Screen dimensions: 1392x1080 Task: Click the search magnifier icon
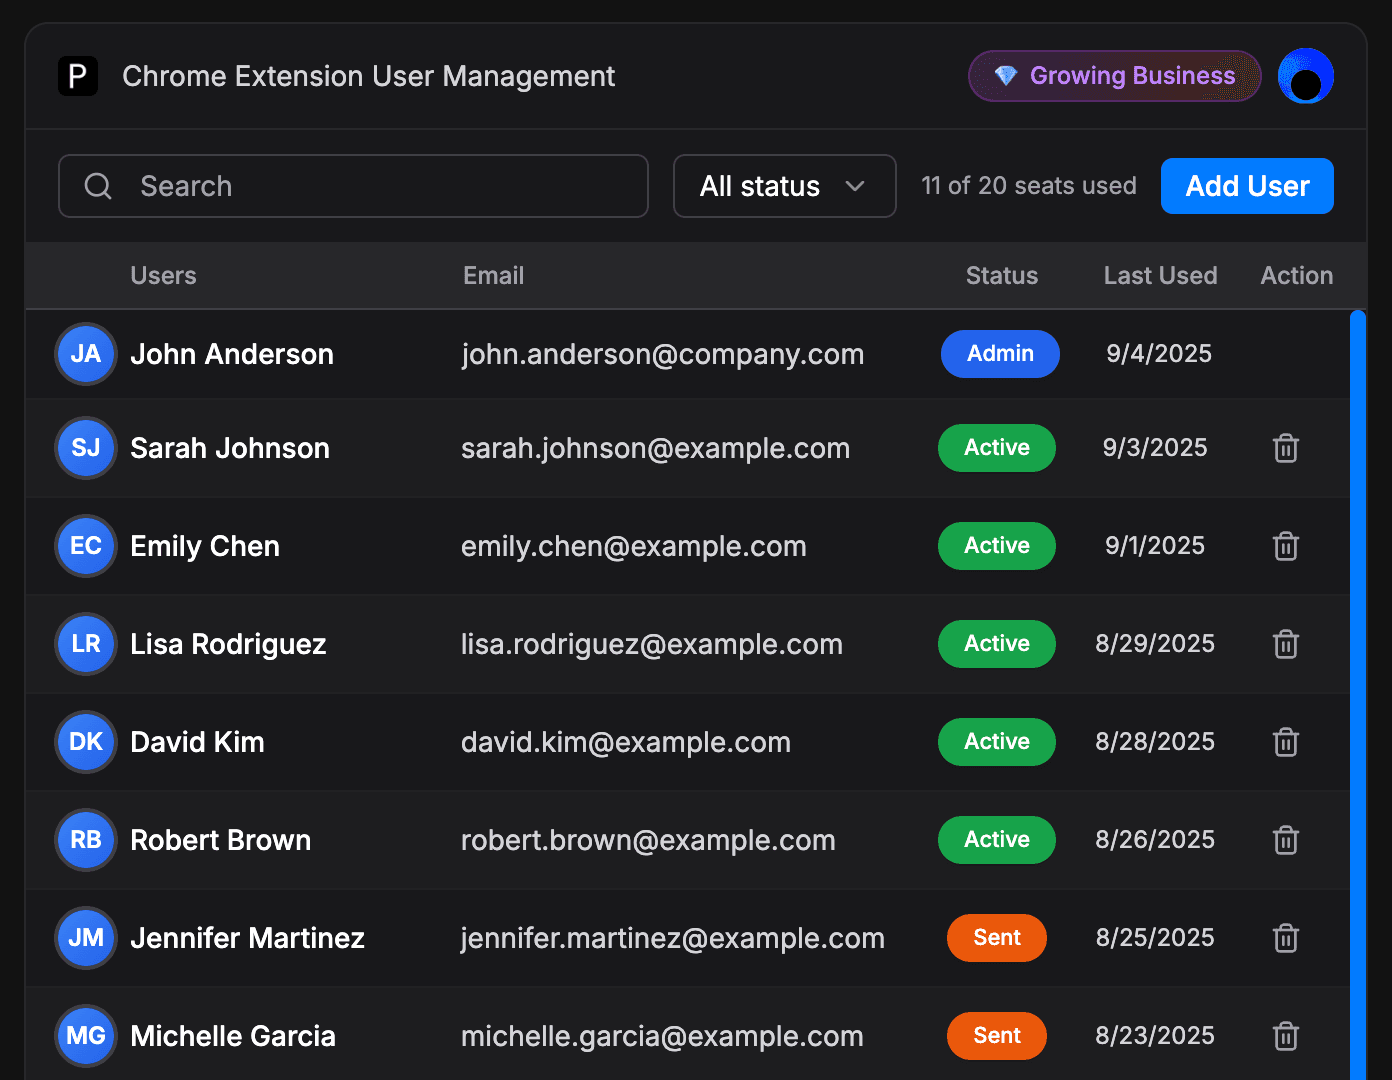pyautogui.click(x=97, y=186)
